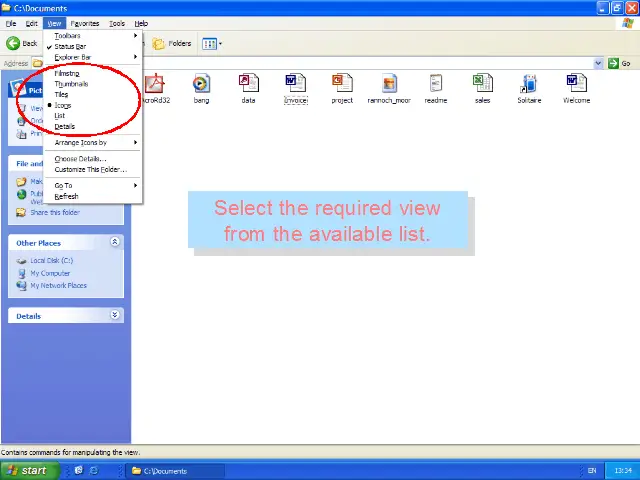Click the C:\Documents taskbar button

(x=175, y=471)
